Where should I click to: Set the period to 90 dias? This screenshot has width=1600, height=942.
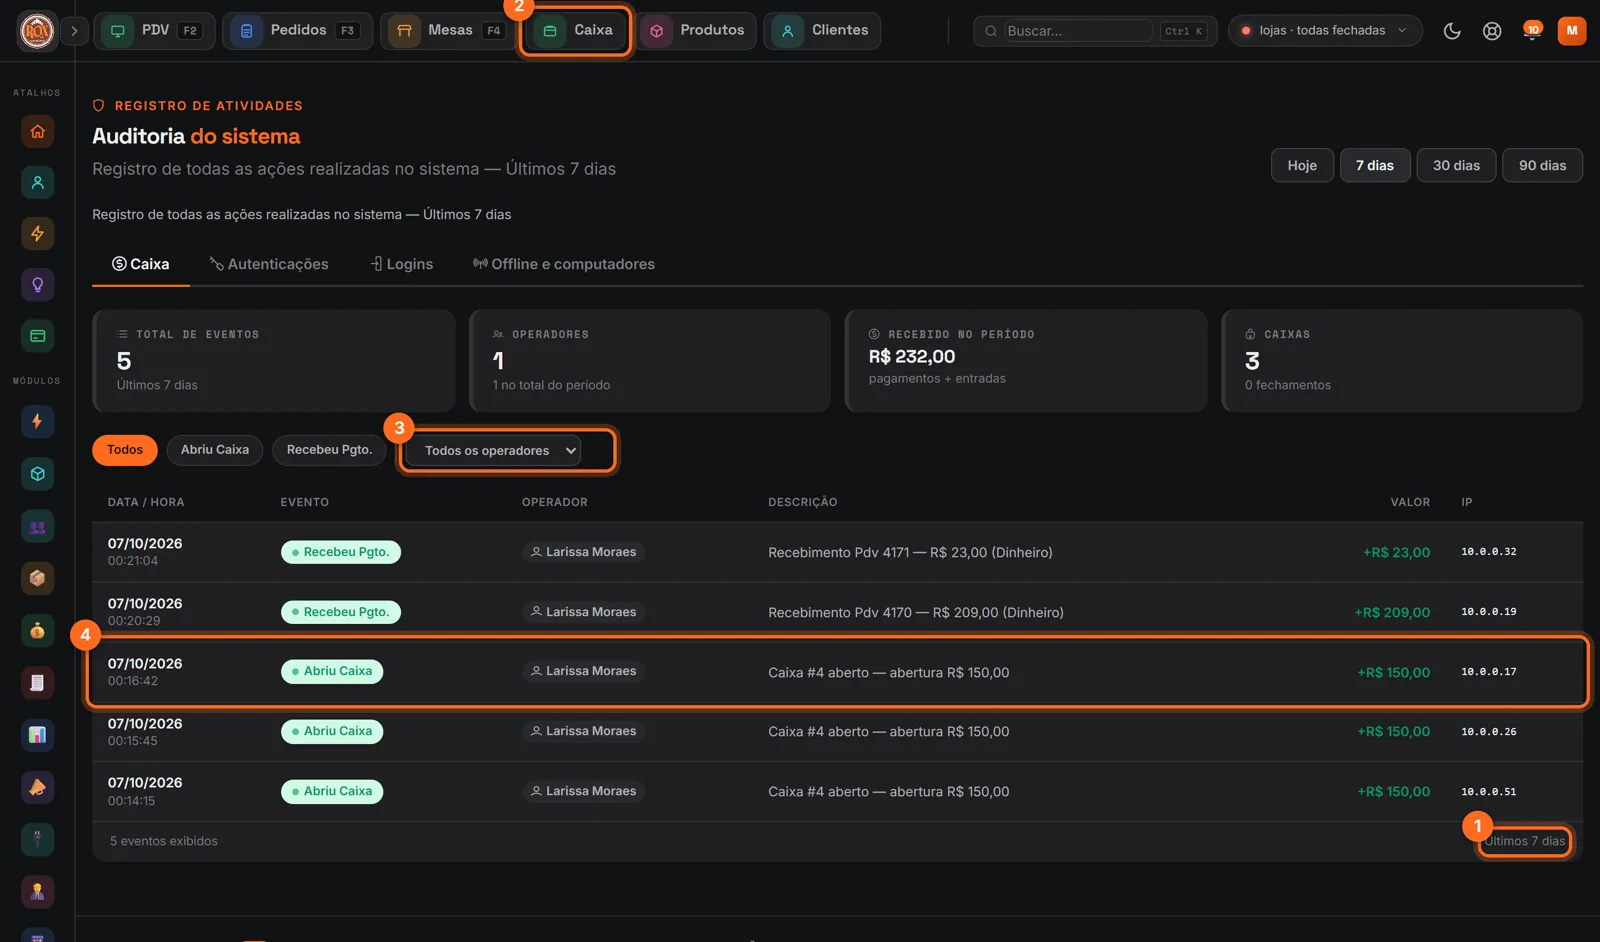(x=1542, y=166)
